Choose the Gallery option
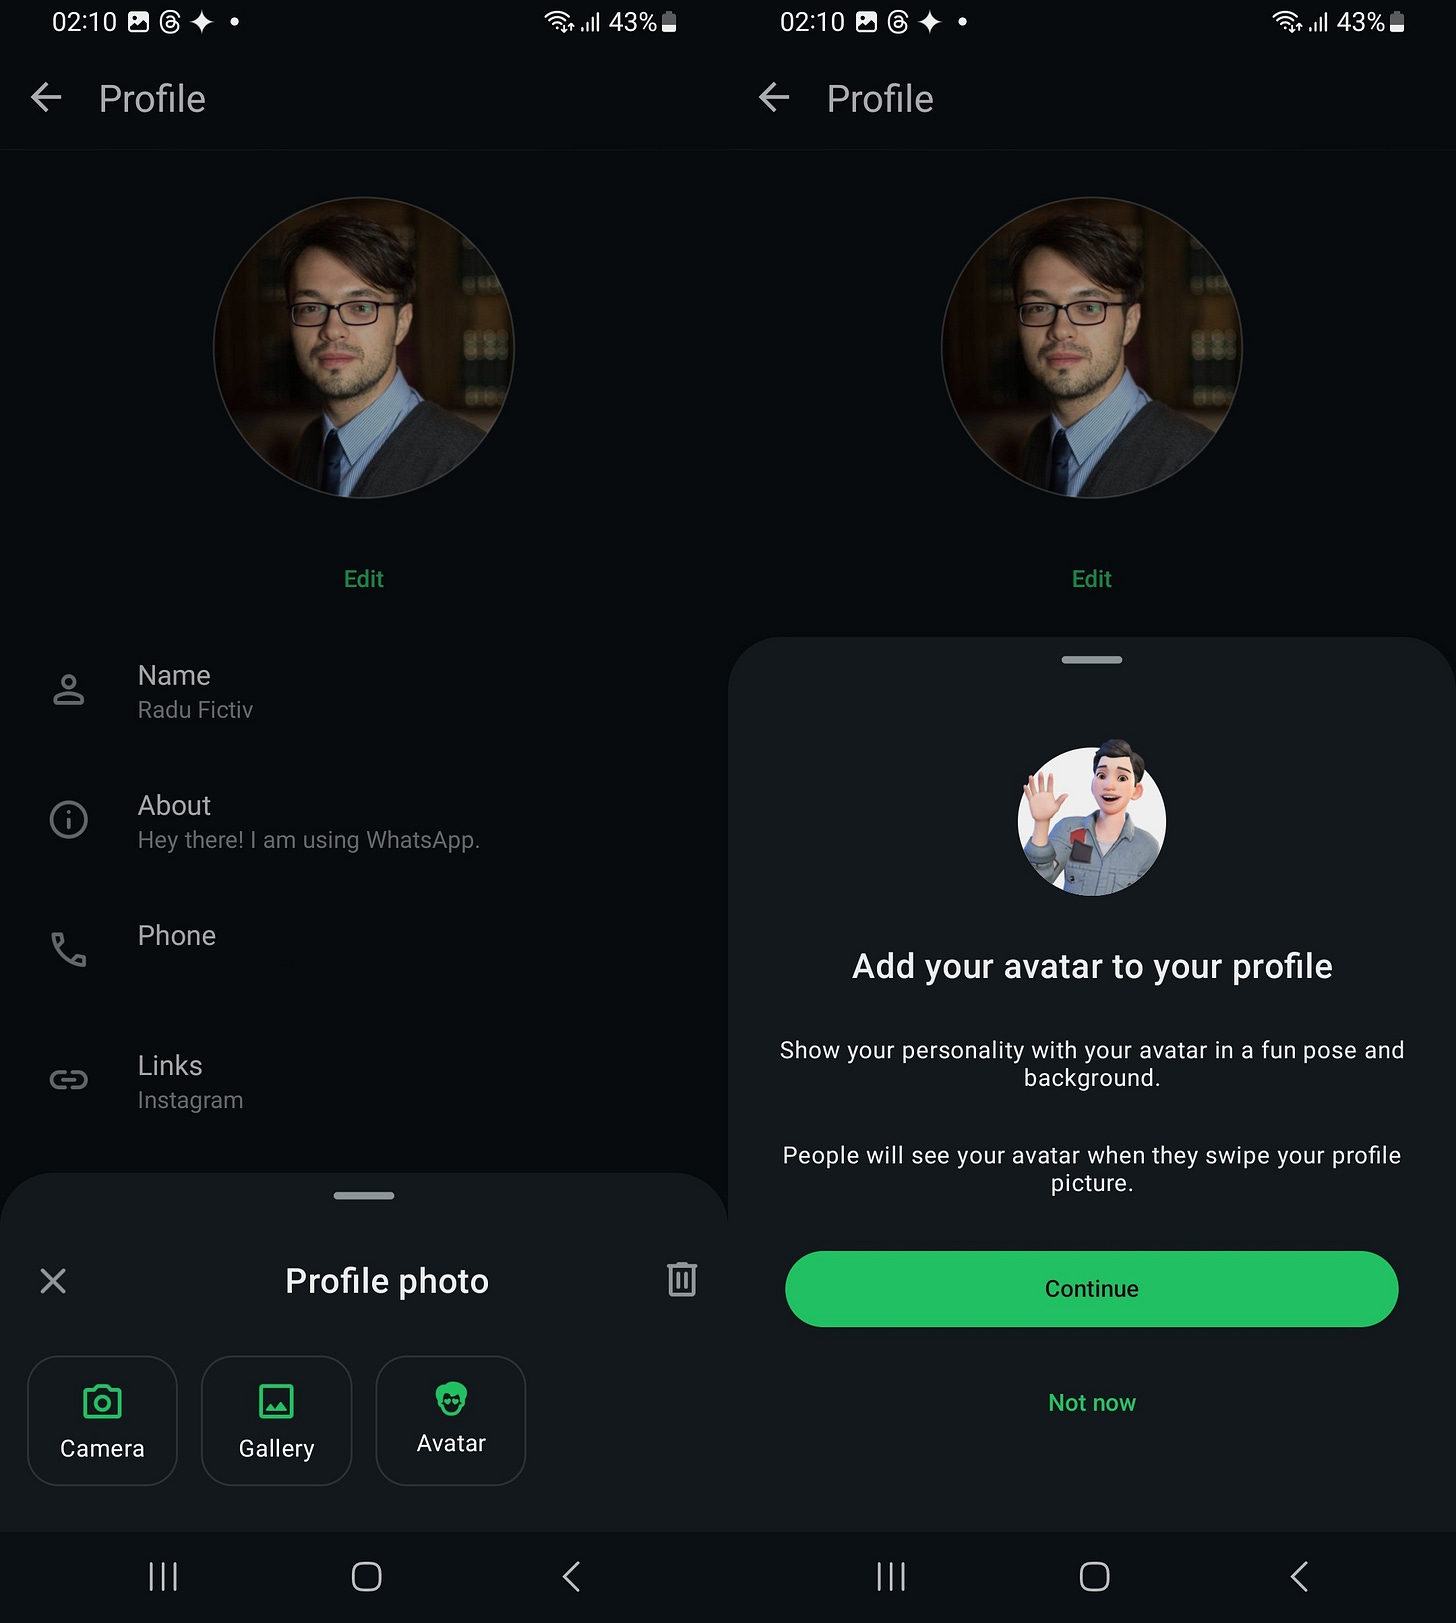 (276, 1420)
